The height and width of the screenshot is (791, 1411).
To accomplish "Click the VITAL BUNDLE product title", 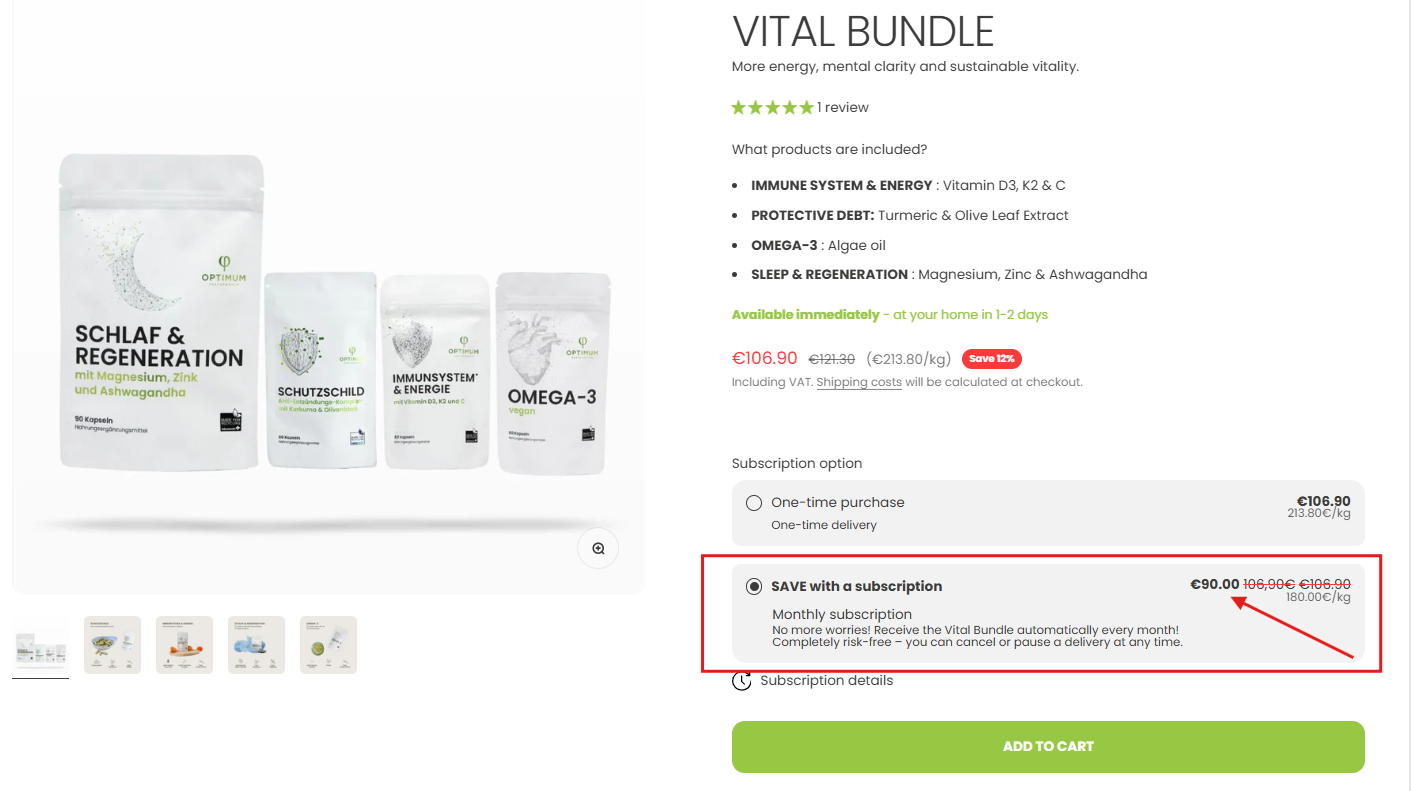I will click(863, 32).
